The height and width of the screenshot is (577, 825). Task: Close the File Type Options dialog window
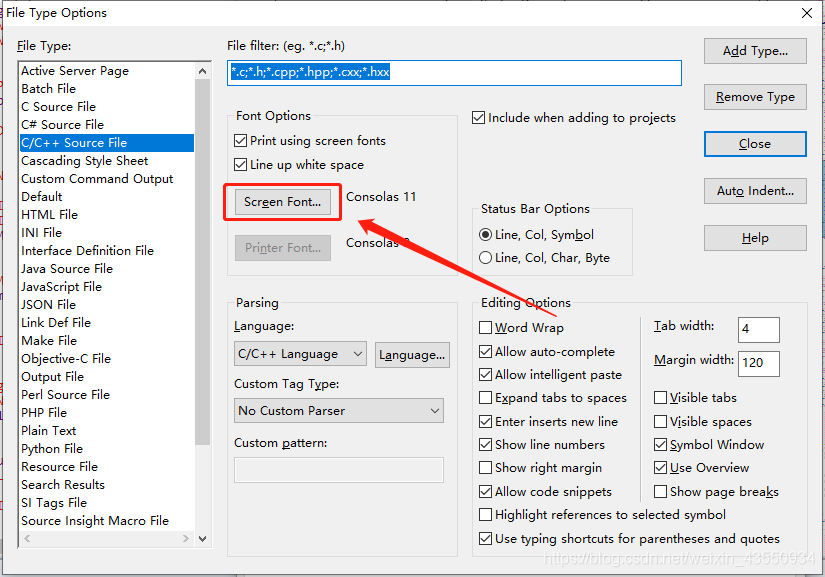(x=806, y=13)
